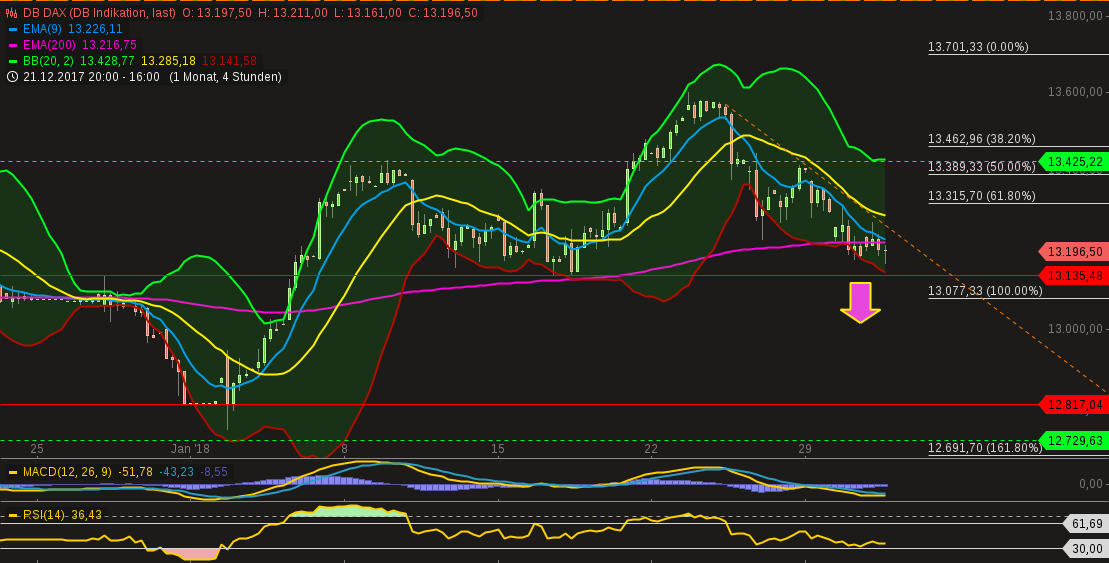
Task: Click the date axis label 29
Action: point(805,449)
